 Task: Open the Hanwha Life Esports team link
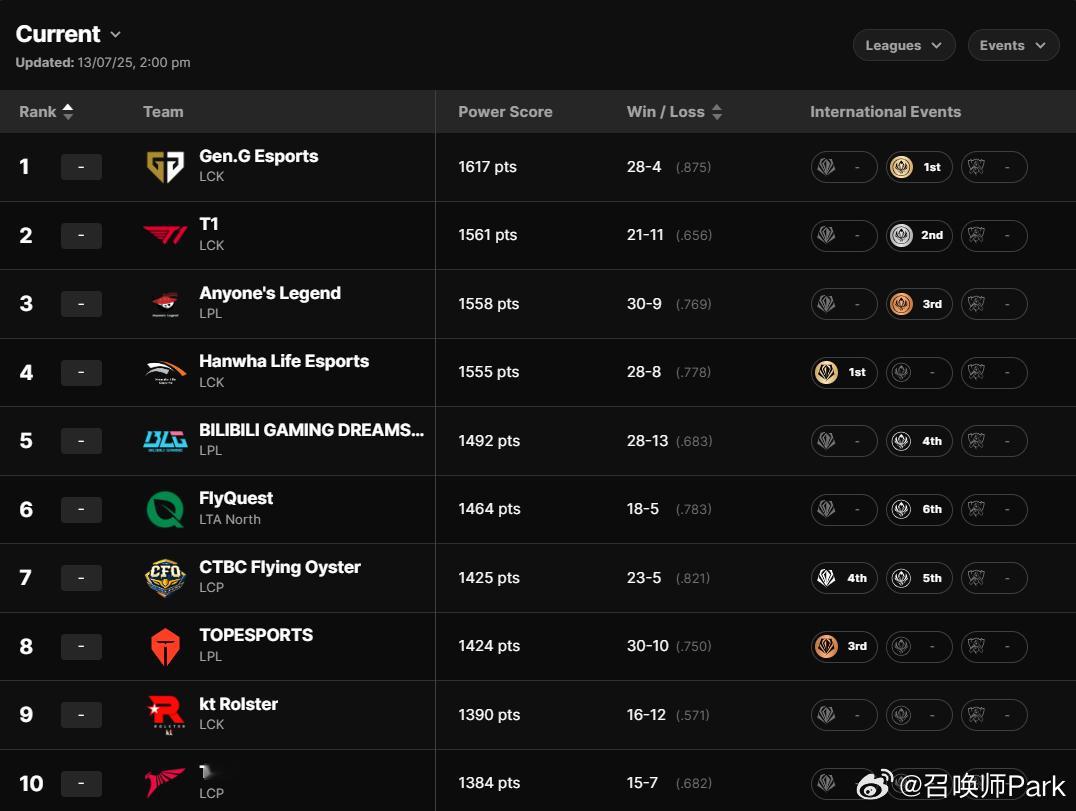[284, 361]
